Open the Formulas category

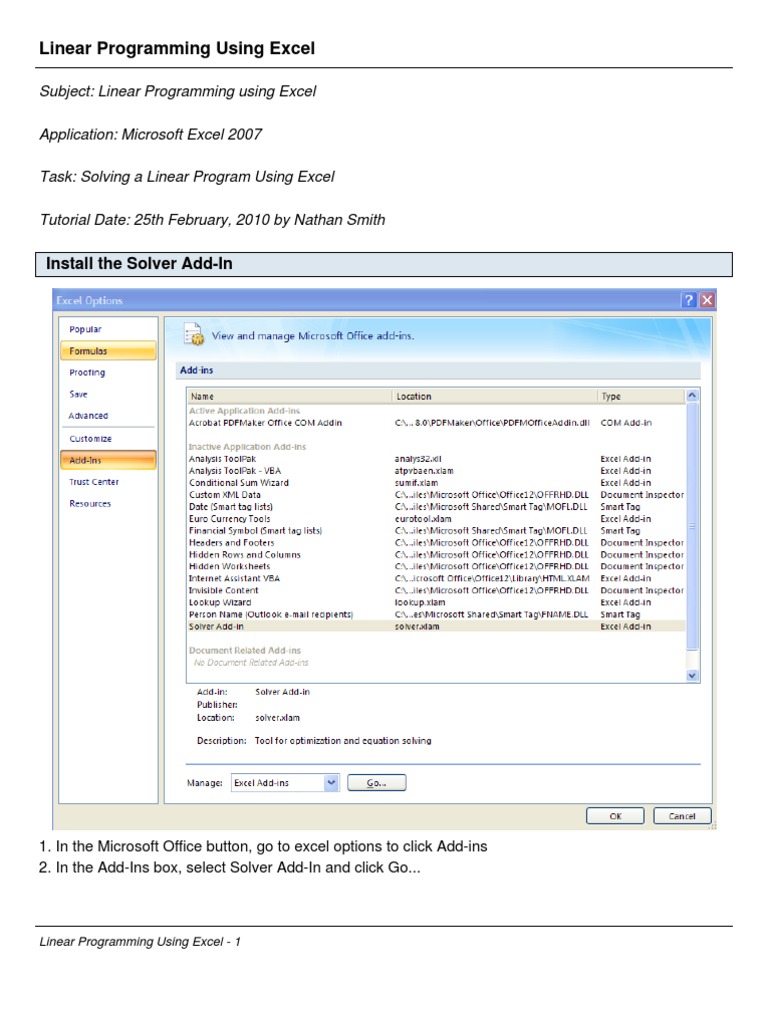click(108, 351)
